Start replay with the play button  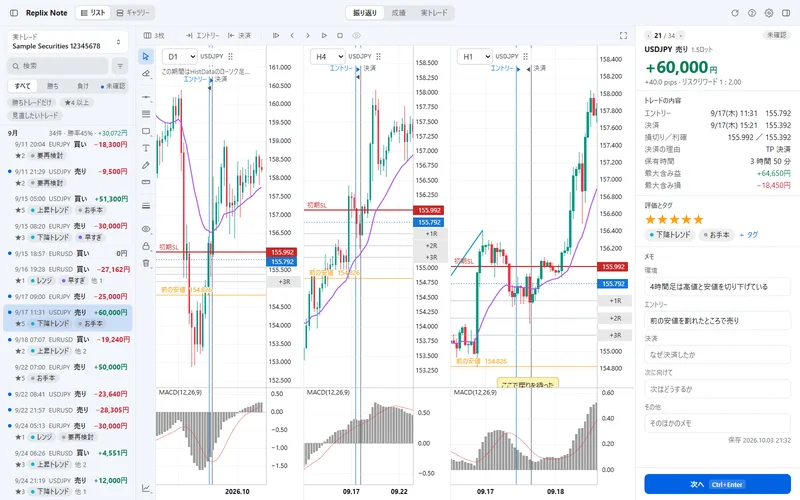(324, 36)
